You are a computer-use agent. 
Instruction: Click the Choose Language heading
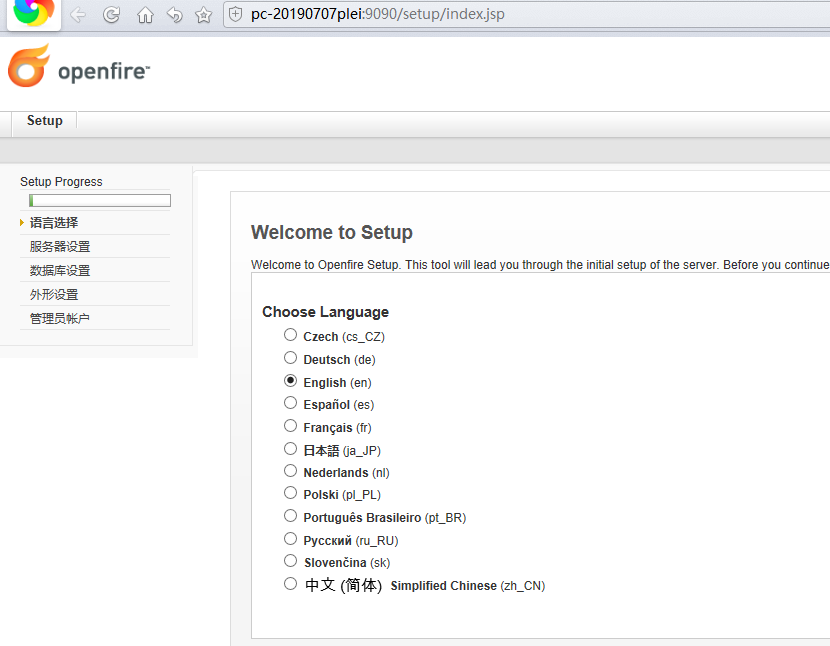[326, 312]
